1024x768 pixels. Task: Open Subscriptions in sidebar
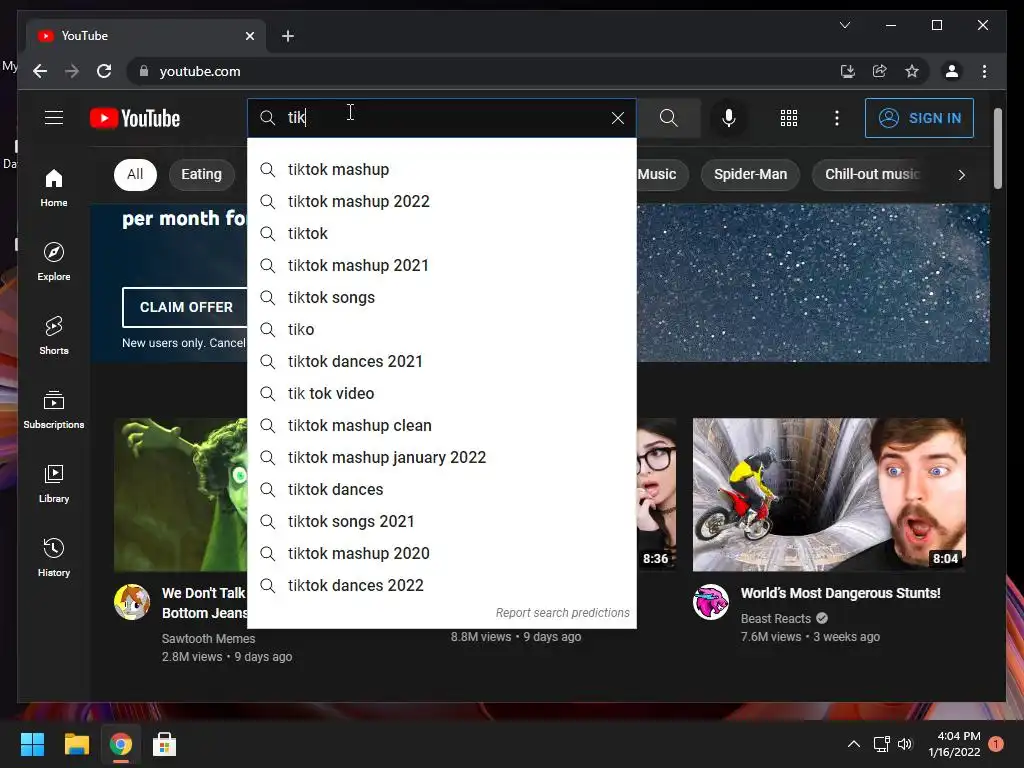54,409
